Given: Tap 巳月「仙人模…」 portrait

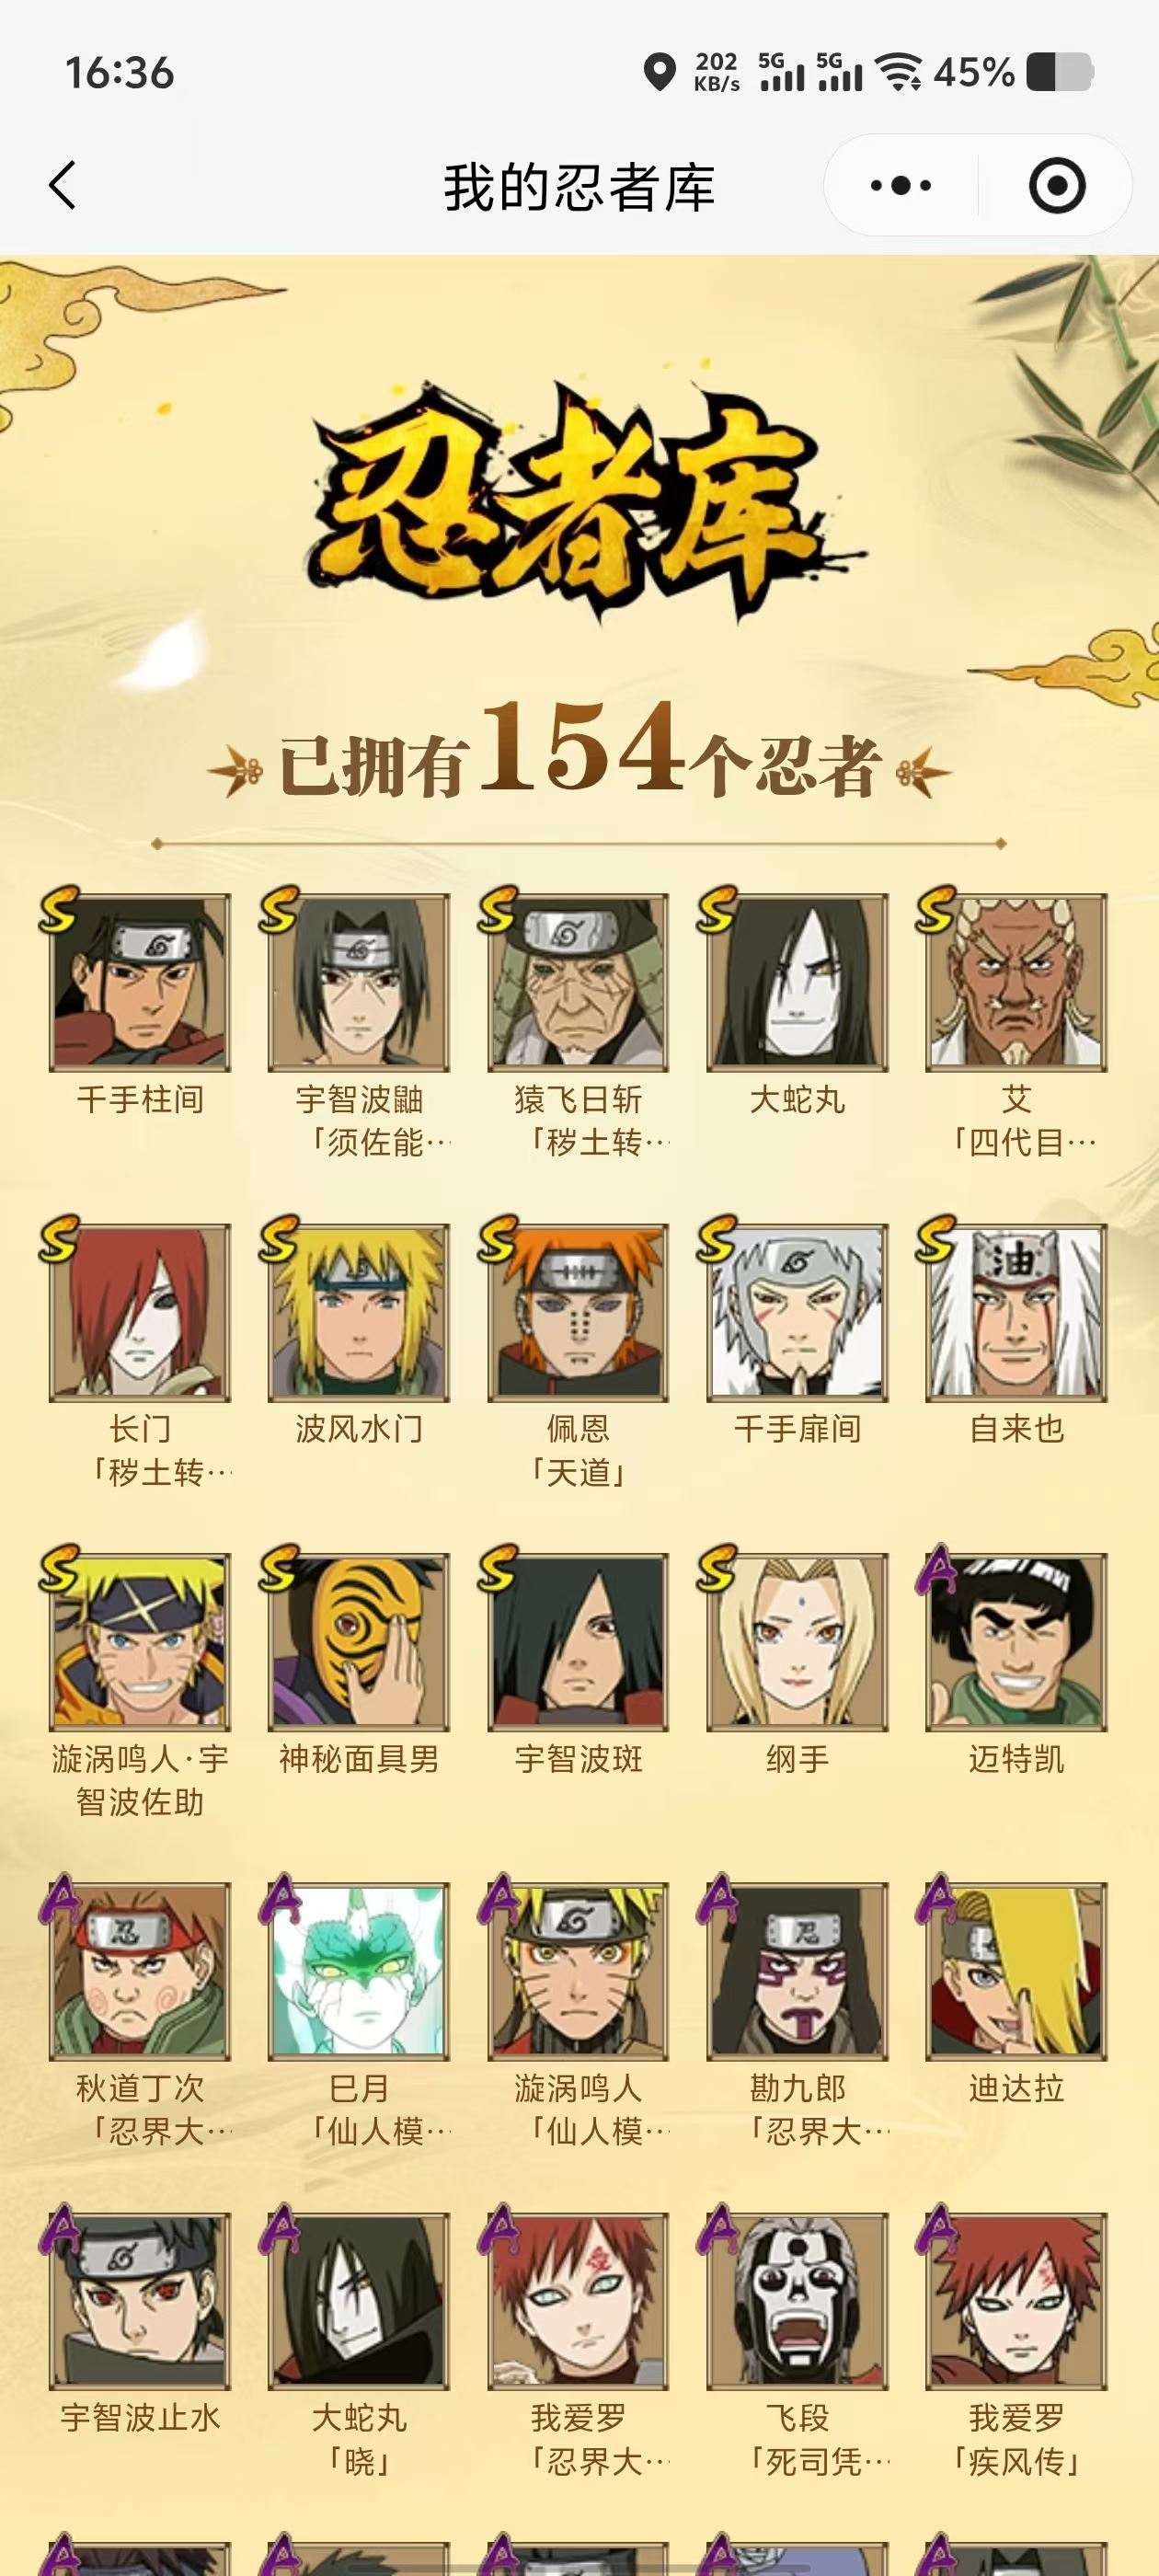Looking at the screenshot, I should point(359,1971).
